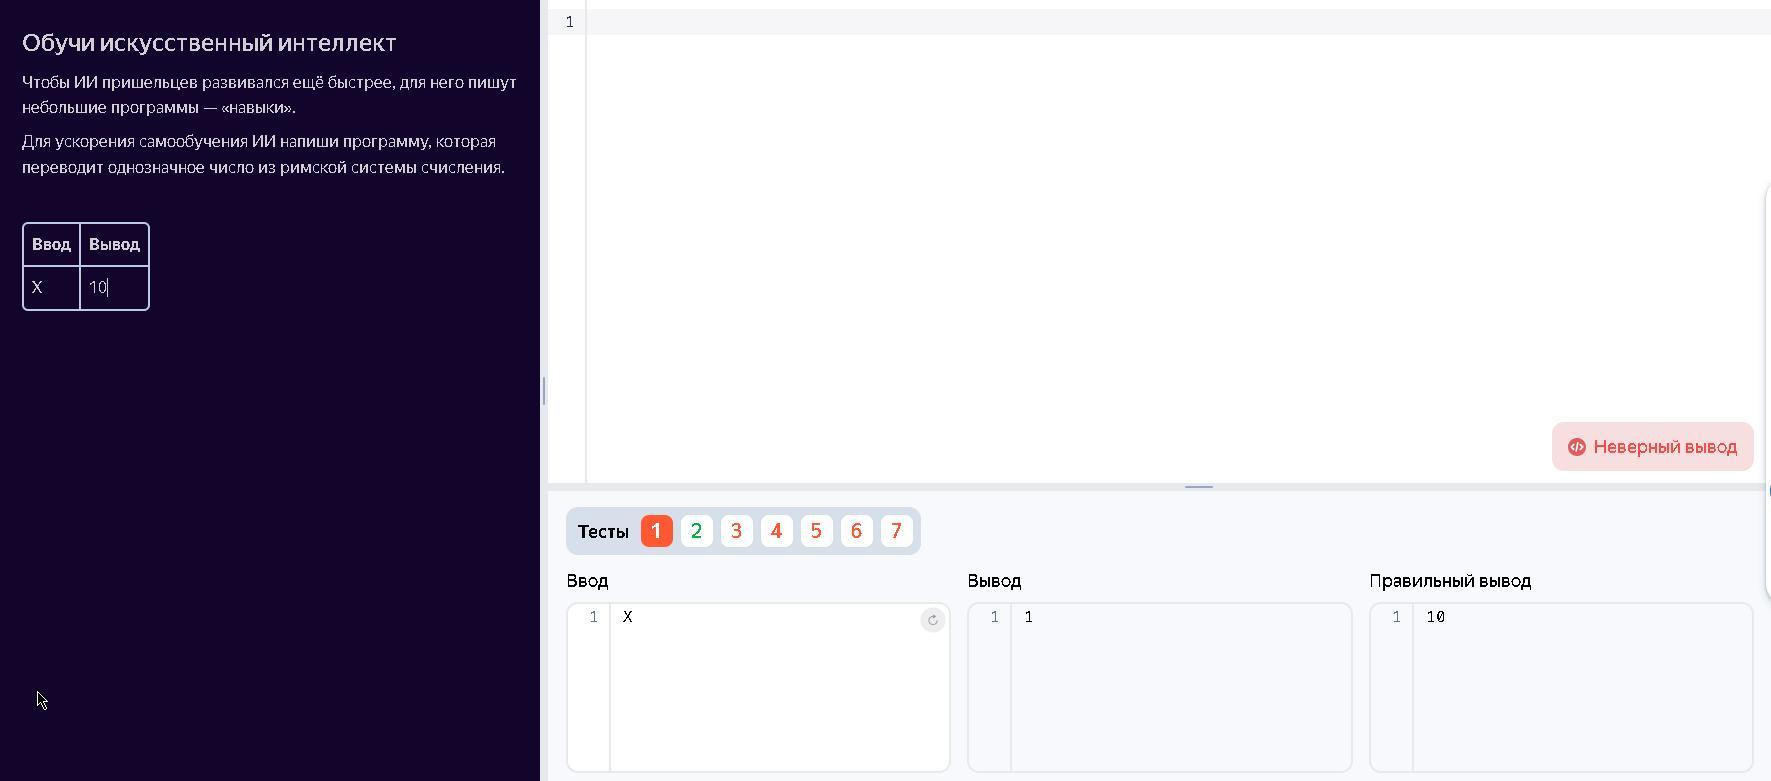Click inside the Вывод output box
The height and width of the screenshot is (781, 1771).
(x=1180, y=680)
